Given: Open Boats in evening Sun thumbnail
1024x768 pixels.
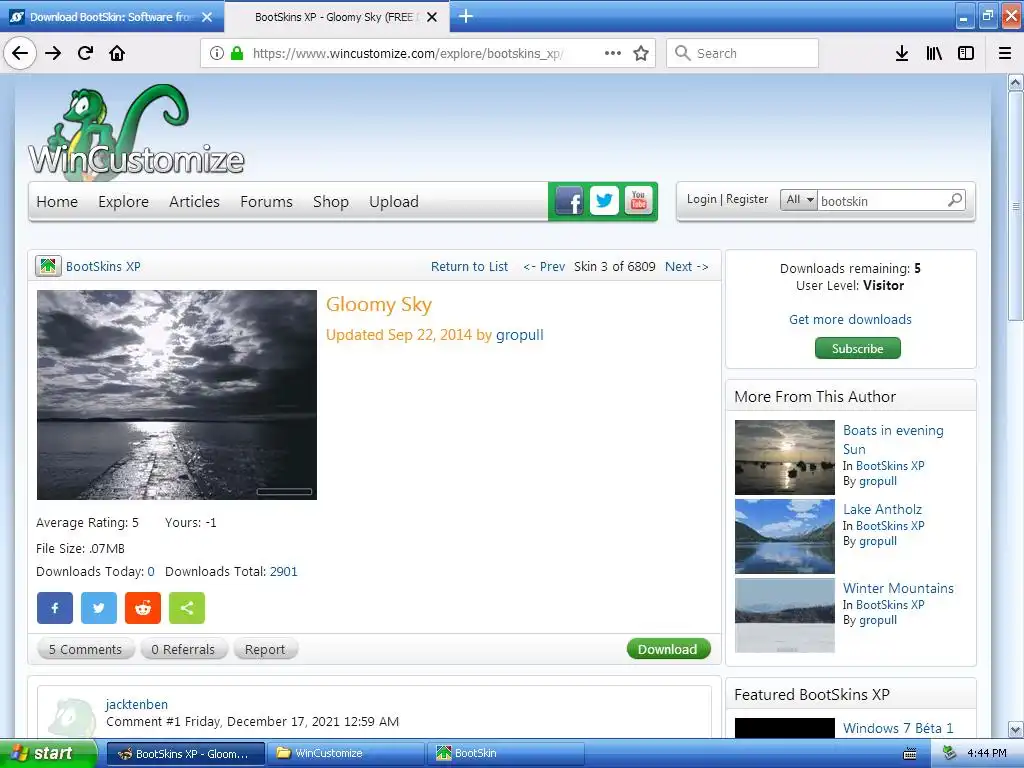Looking at the screenshot, I should tap(785, 457).
